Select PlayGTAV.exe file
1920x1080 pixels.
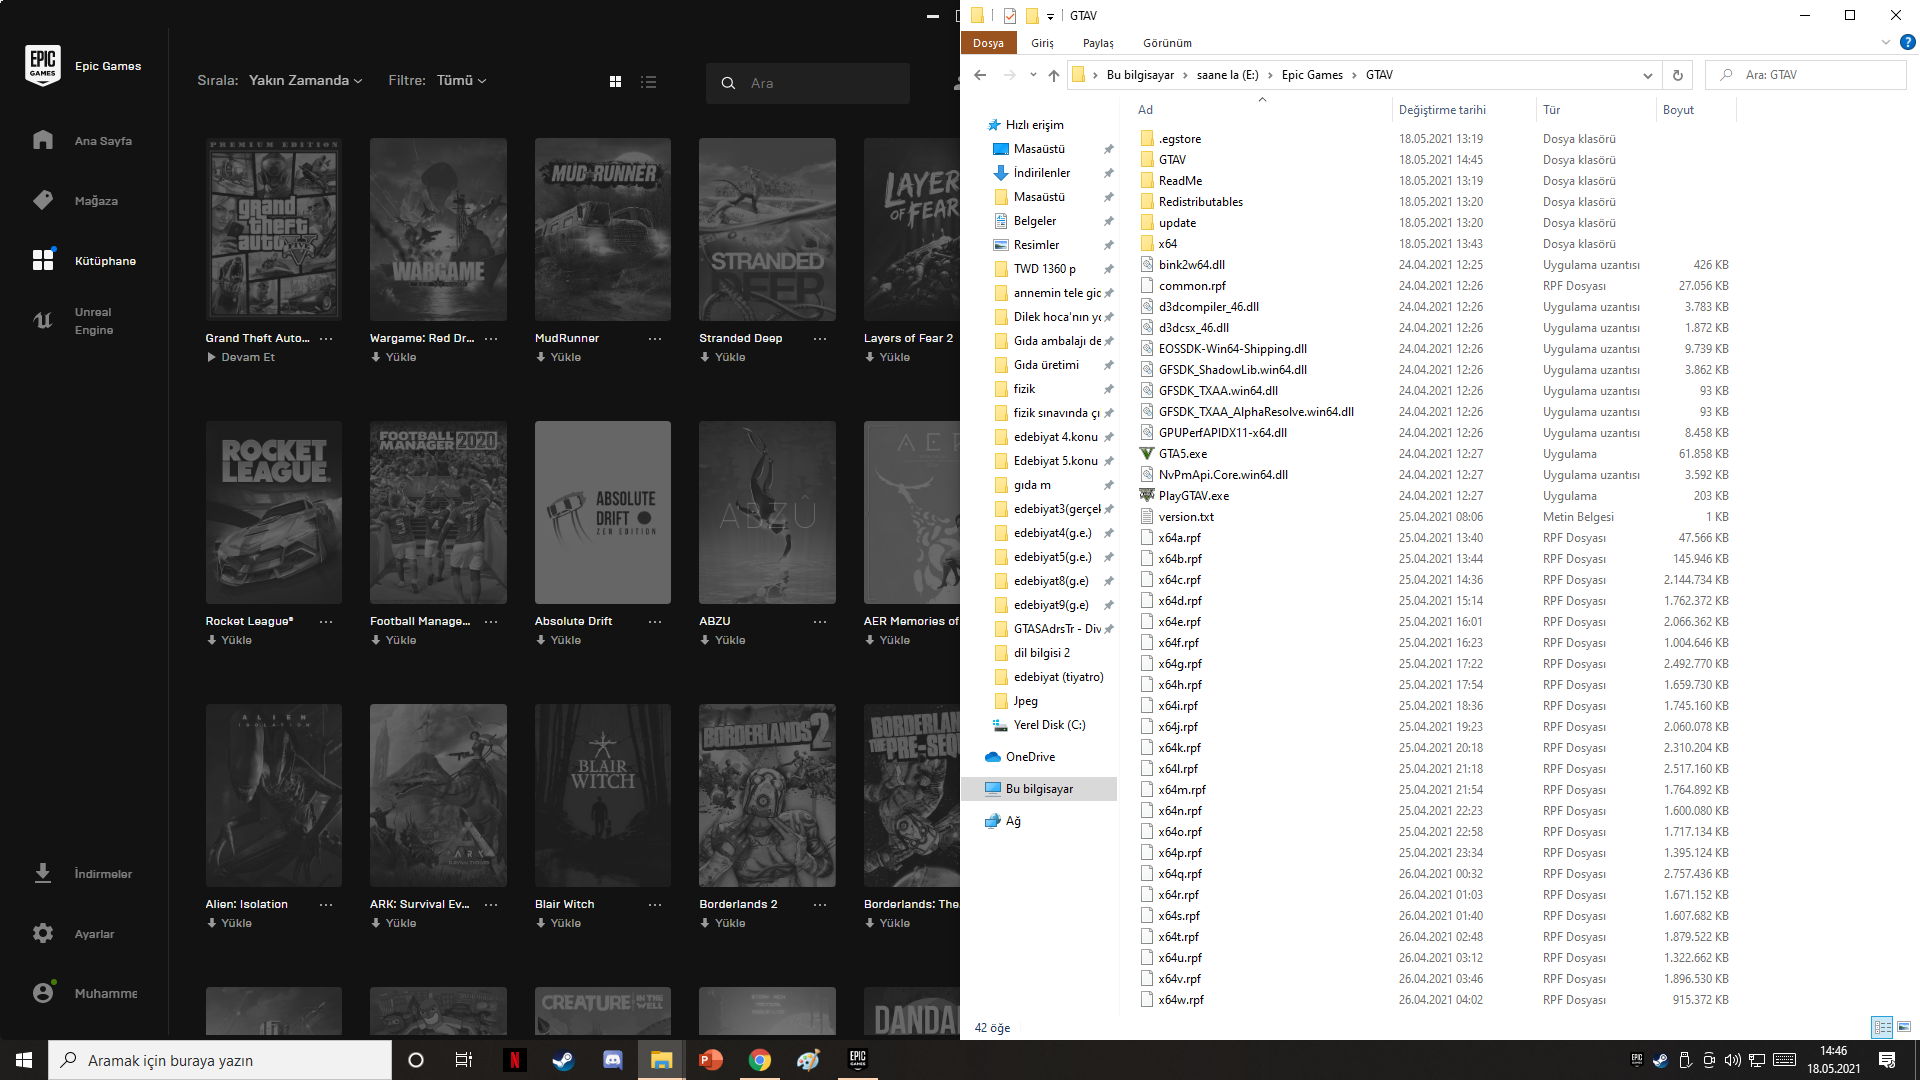[1194, 496]
